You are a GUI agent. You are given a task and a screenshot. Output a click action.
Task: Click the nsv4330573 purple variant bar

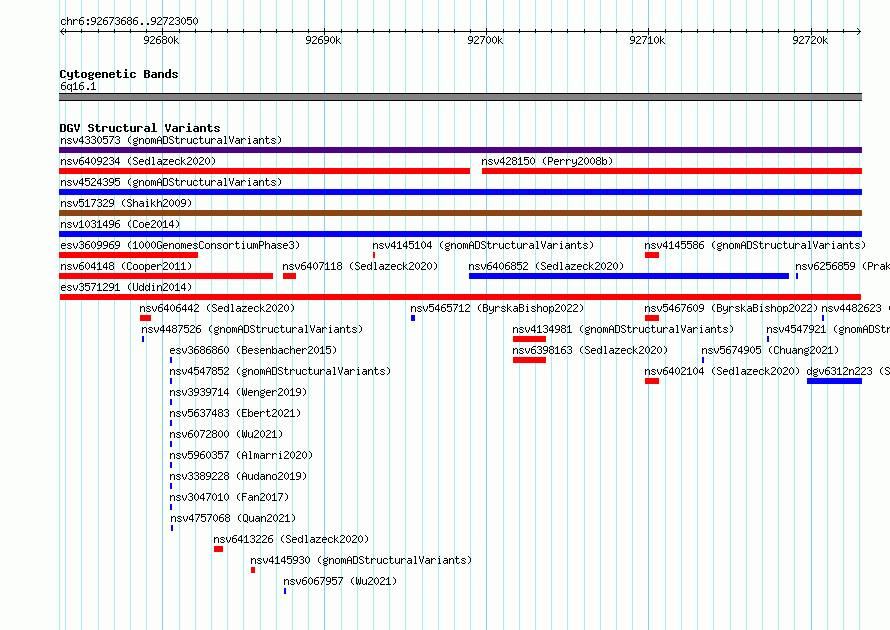pos(460,150)
